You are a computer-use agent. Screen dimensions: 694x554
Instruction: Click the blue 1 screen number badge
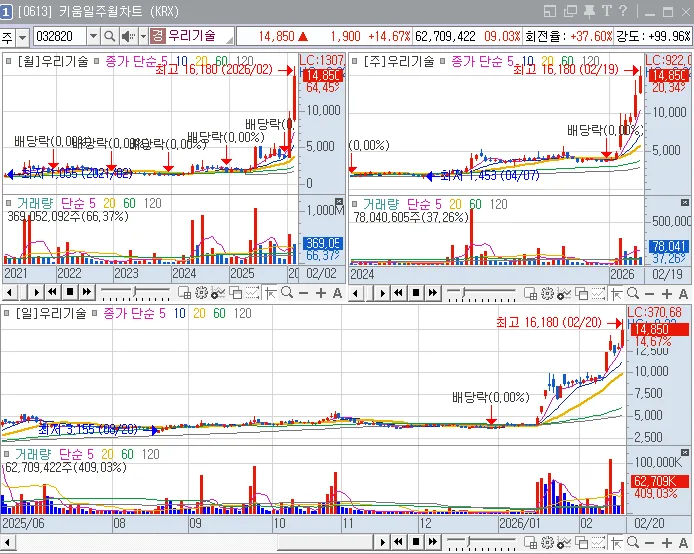tap(6, 12)
